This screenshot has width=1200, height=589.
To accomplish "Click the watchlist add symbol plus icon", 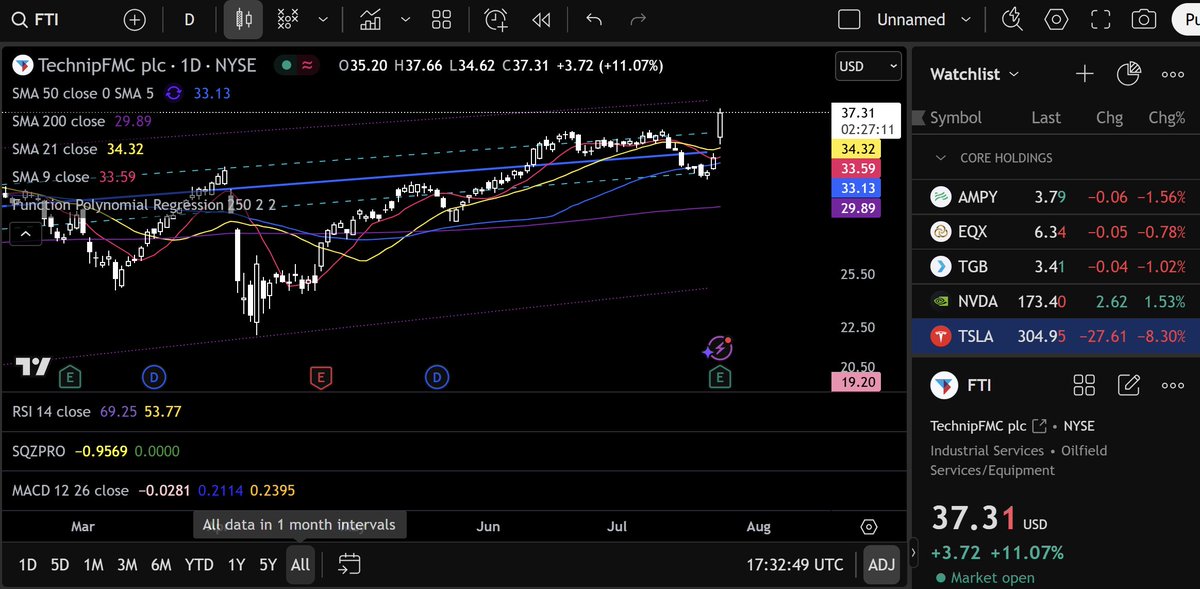I will tap(1084, 73).
